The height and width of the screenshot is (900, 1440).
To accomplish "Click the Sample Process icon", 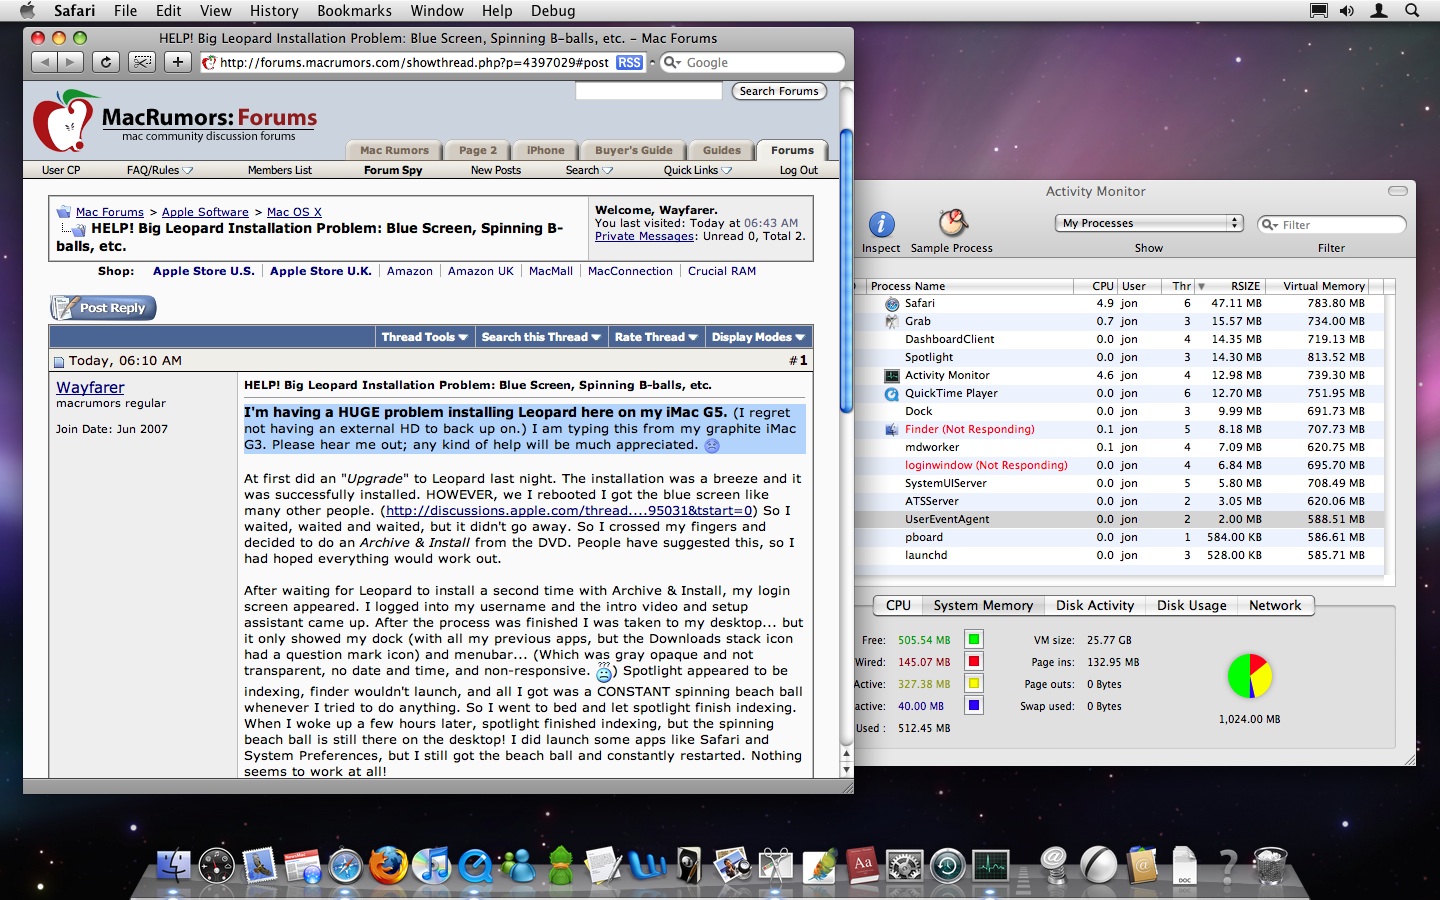I will point(953,222).
